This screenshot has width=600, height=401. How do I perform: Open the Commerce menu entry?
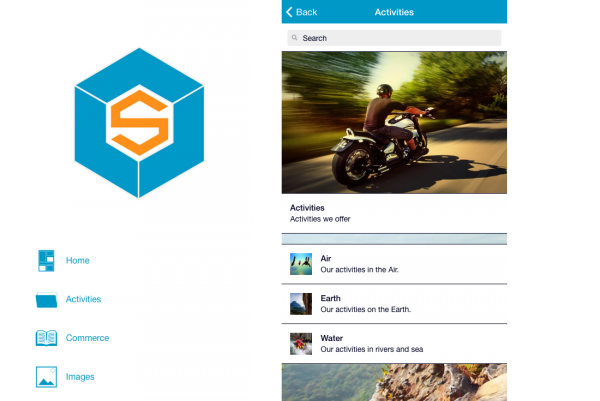coord(87,338)
